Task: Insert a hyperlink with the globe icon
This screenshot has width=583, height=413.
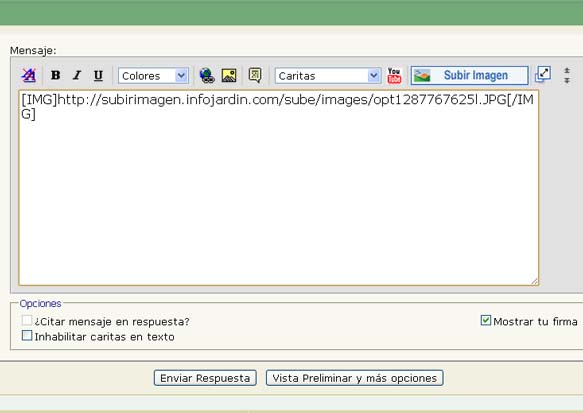Action: (207, 75)
